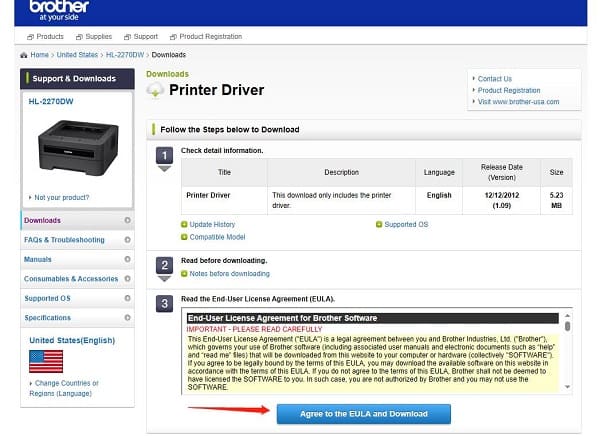Click the United States flag icon
Image resolution: width=600 pixels, height=436 pixels.
(46, 361)
